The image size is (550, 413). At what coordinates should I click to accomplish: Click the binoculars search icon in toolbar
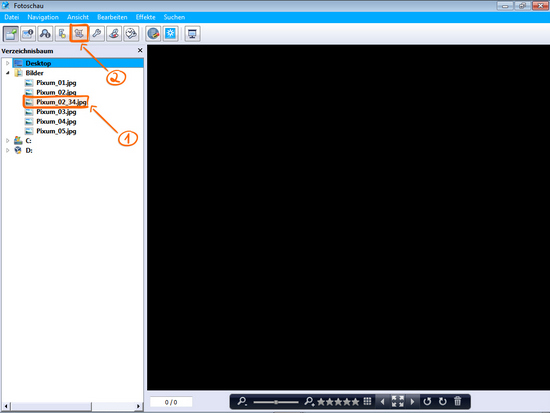point(45,34)
